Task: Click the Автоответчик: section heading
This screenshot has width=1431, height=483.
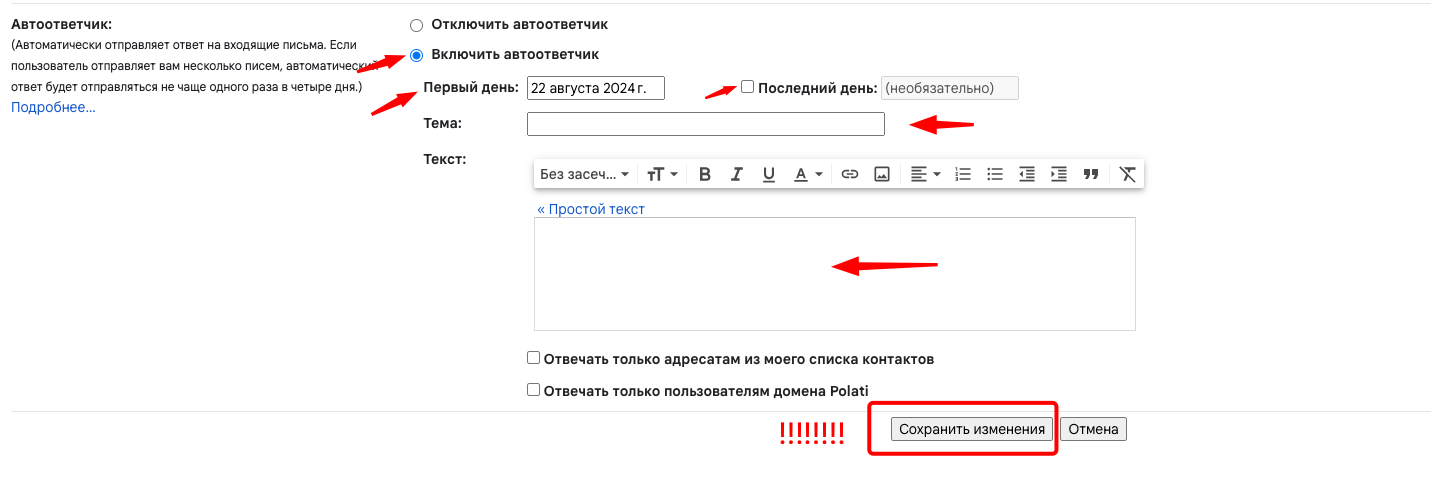Action: 61,24
